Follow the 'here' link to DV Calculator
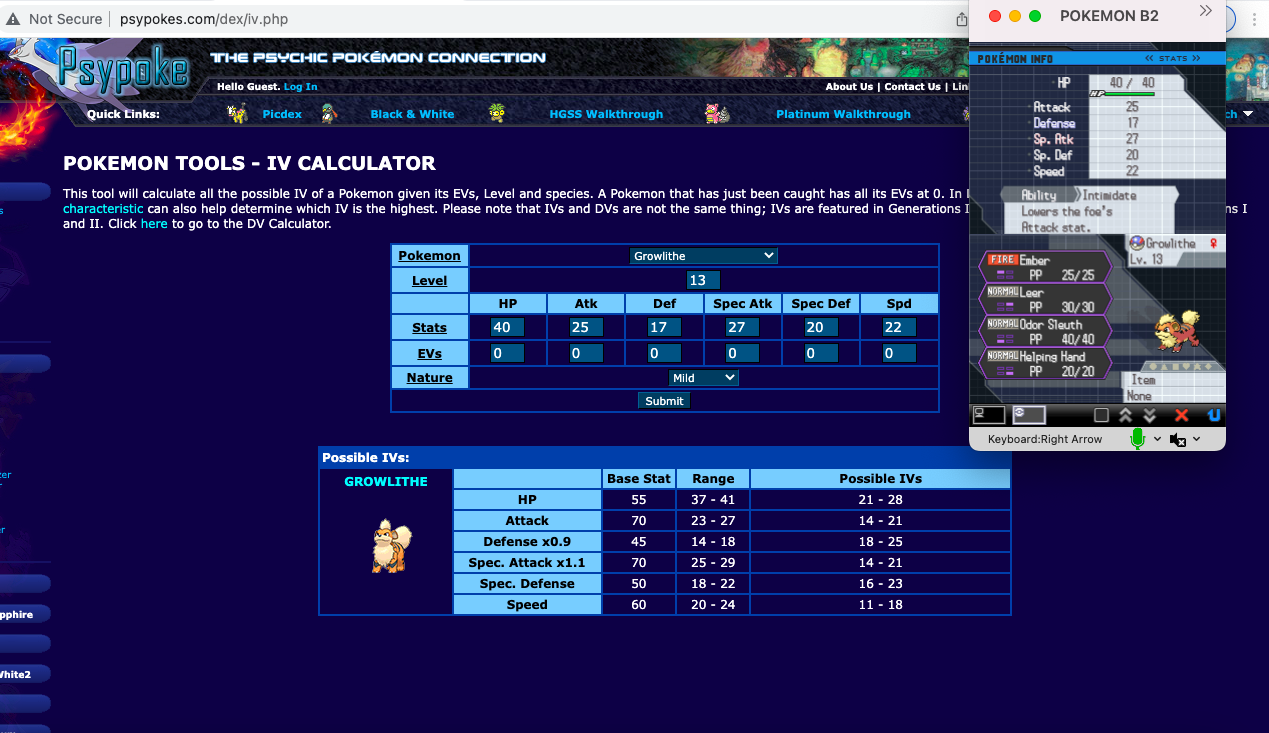This screenshot has height=733, width=1269. (154, 224)
